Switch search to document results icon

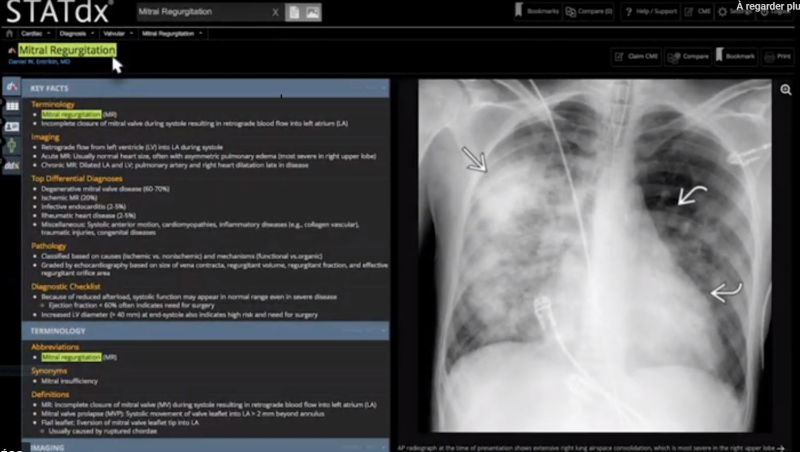(294, 12)
